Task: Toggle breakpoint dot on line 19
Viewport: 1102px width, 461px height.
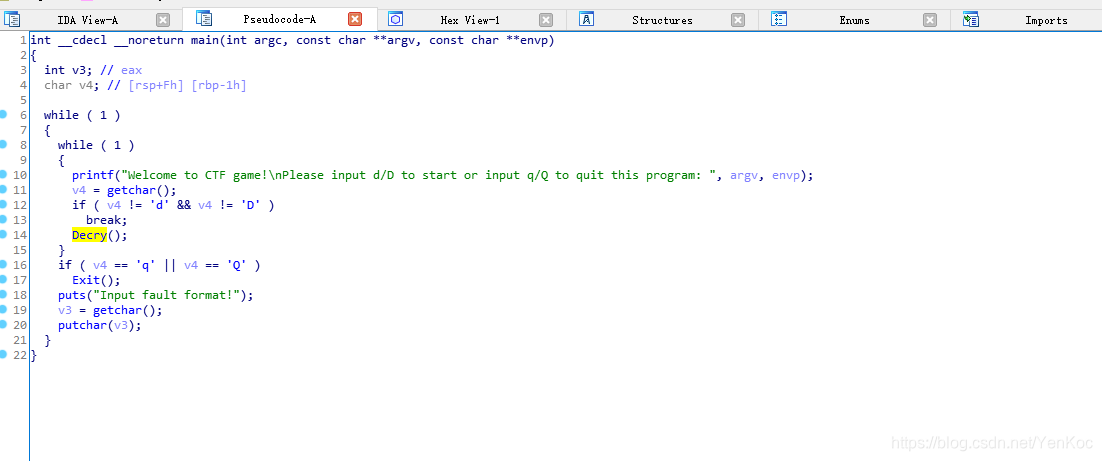Action: coord(4,309)
